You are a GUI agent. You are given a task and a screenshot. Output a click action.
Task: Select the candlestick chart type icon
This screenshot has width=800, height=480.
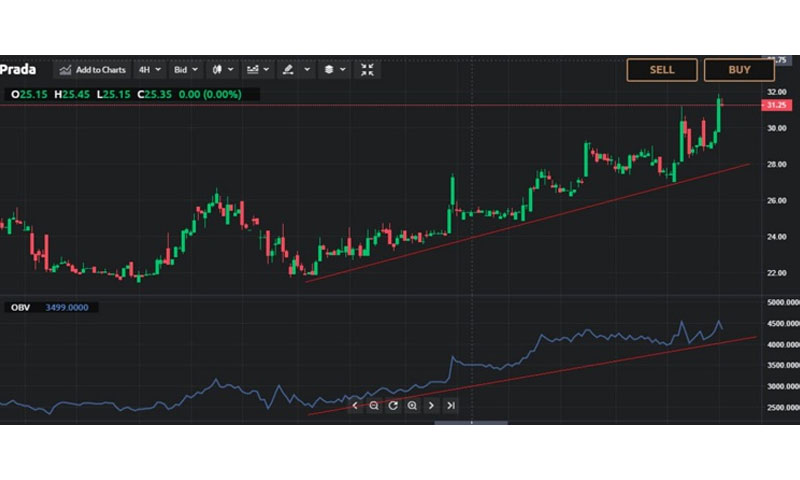coord(217,70)
